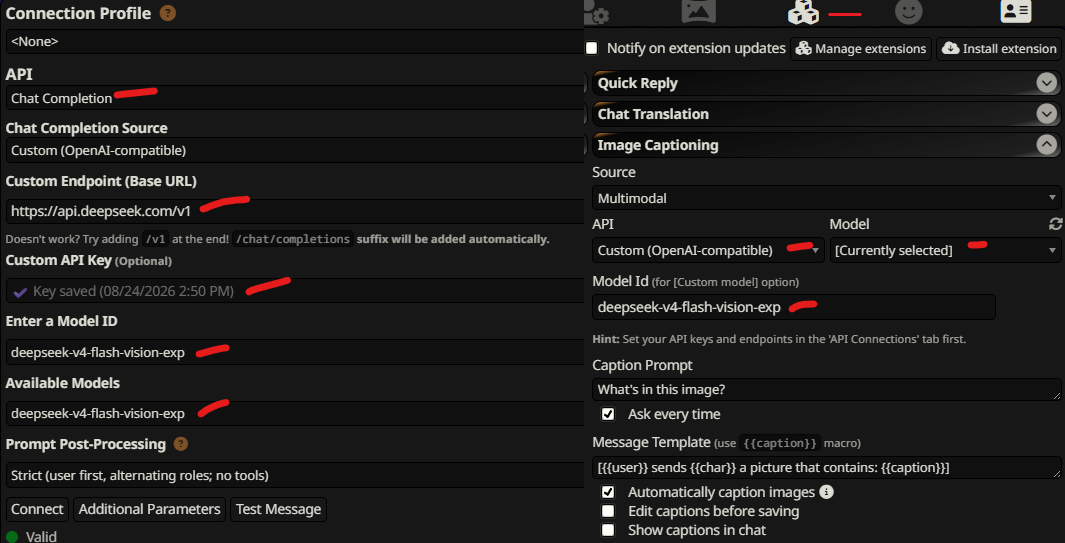Click Install extension button
Viewport: 1065px width, 543px height.
coord(999,48)
